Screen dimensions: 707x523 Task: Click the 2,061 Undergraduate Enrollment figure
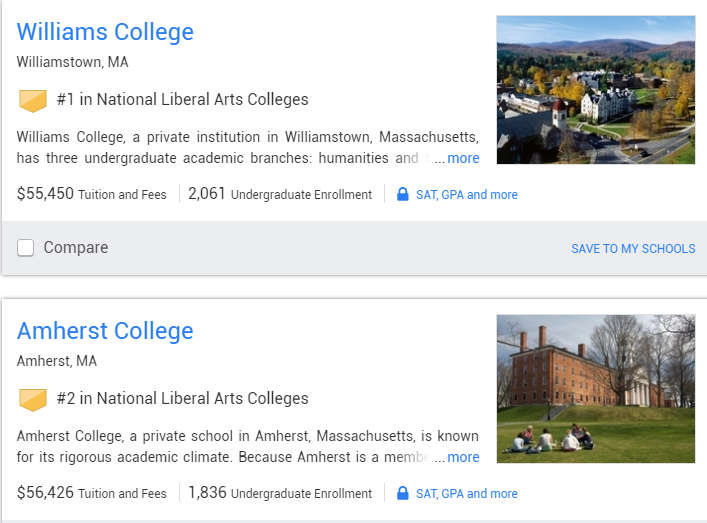click(x=207, y=194)
